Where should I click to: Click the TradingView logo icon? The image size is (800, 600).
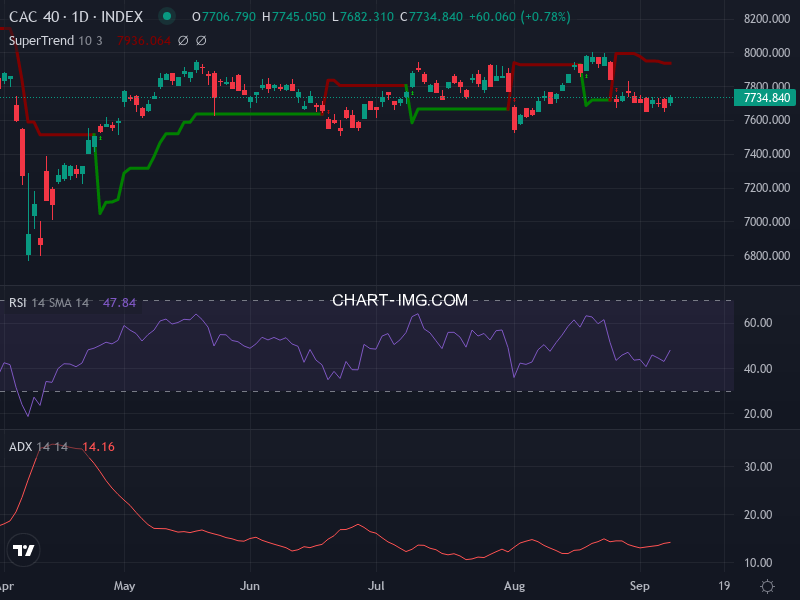[23, 550]
